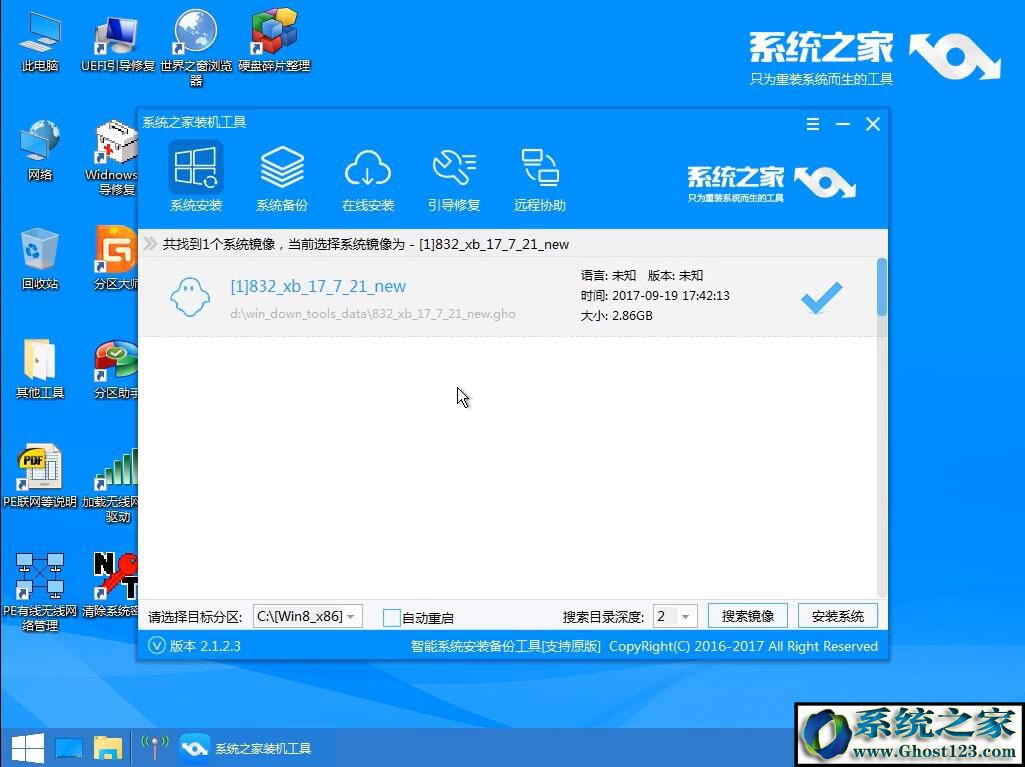
Task: Click 系统之家装机工具 taskbar button
Action: (x=247, y=748)
